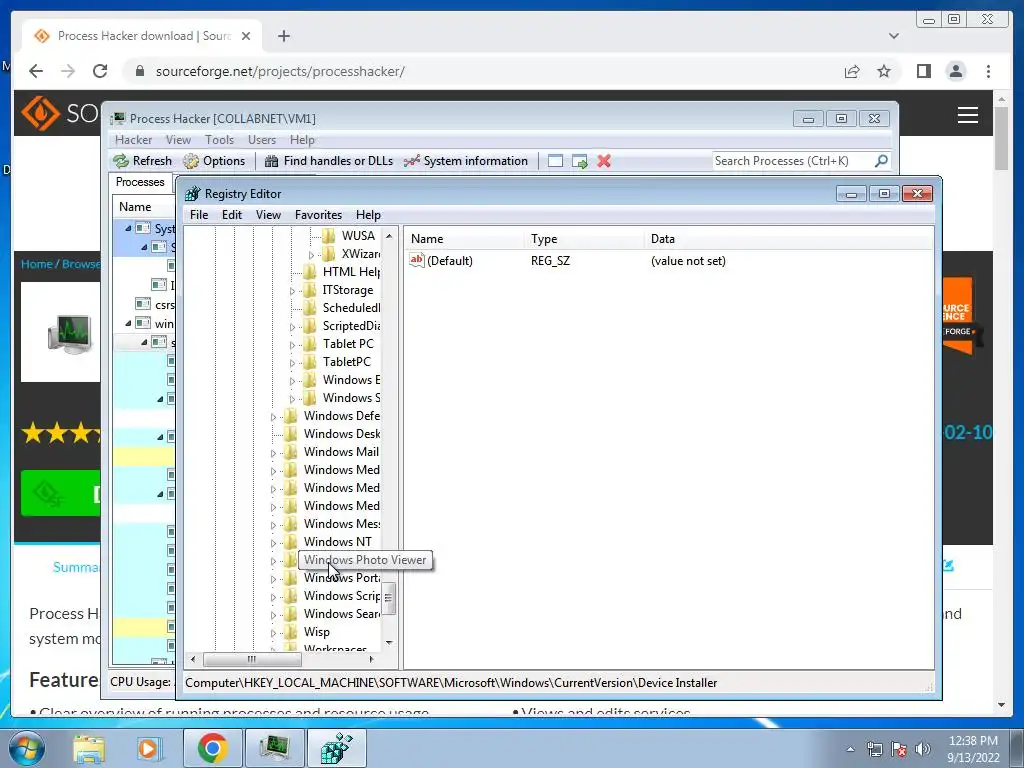Click the Type column header
Screen dimensions: 1024x768
coord(584,239)
